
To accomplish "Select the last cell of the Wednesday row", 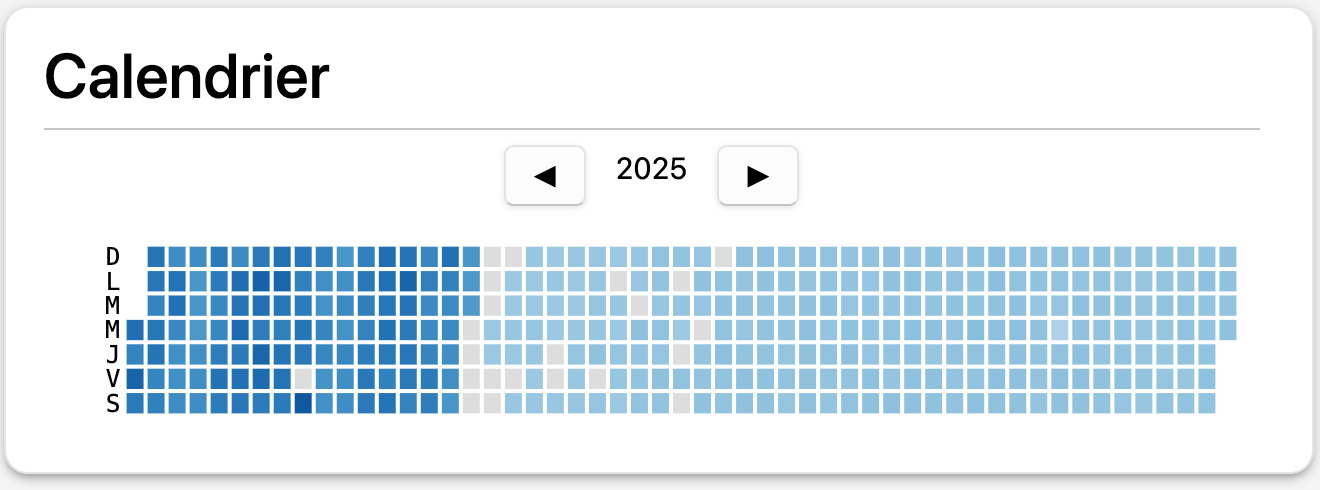I will [1227, 330].
